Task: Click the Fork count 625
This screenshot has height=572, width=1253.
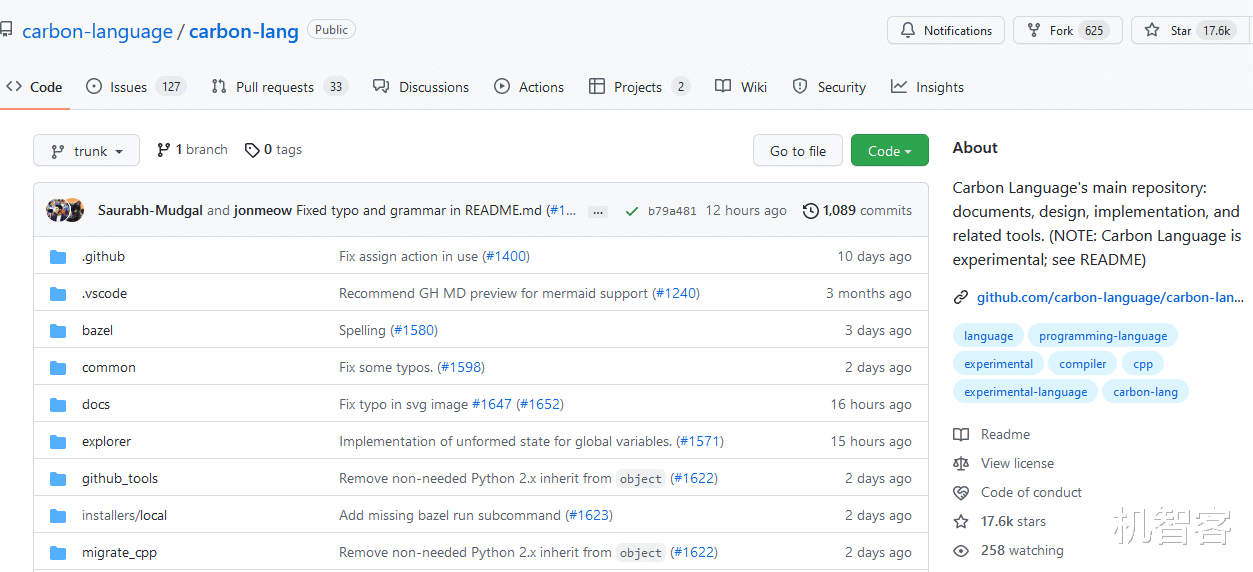Action: click(1094, 31)
